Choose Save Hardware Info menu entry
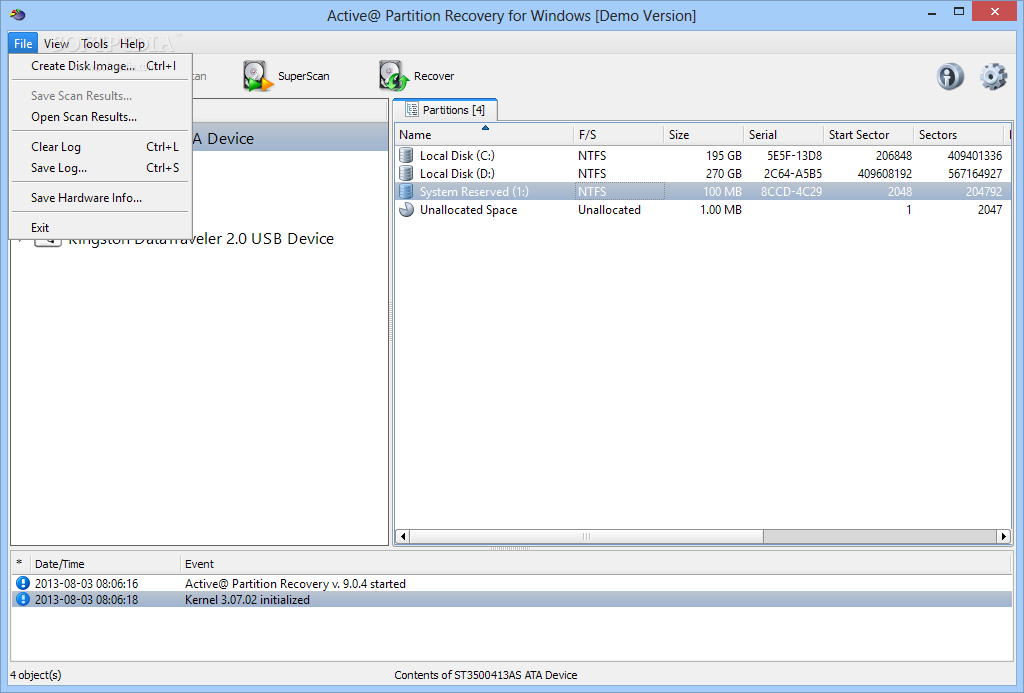This screenshot has height=693, width=1024. pyautogui.click(x=101, y=198)
